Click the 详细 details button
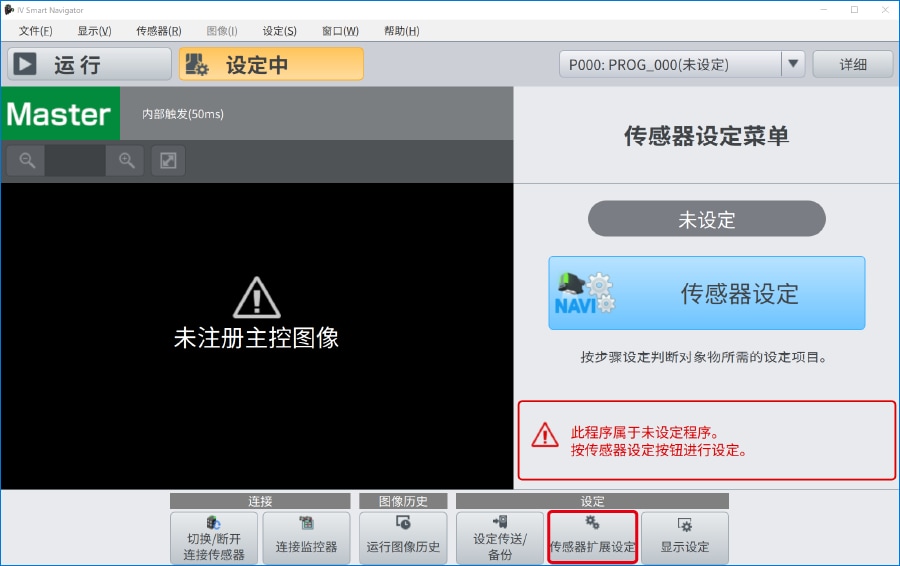900x566 pixels. [852, 64]
